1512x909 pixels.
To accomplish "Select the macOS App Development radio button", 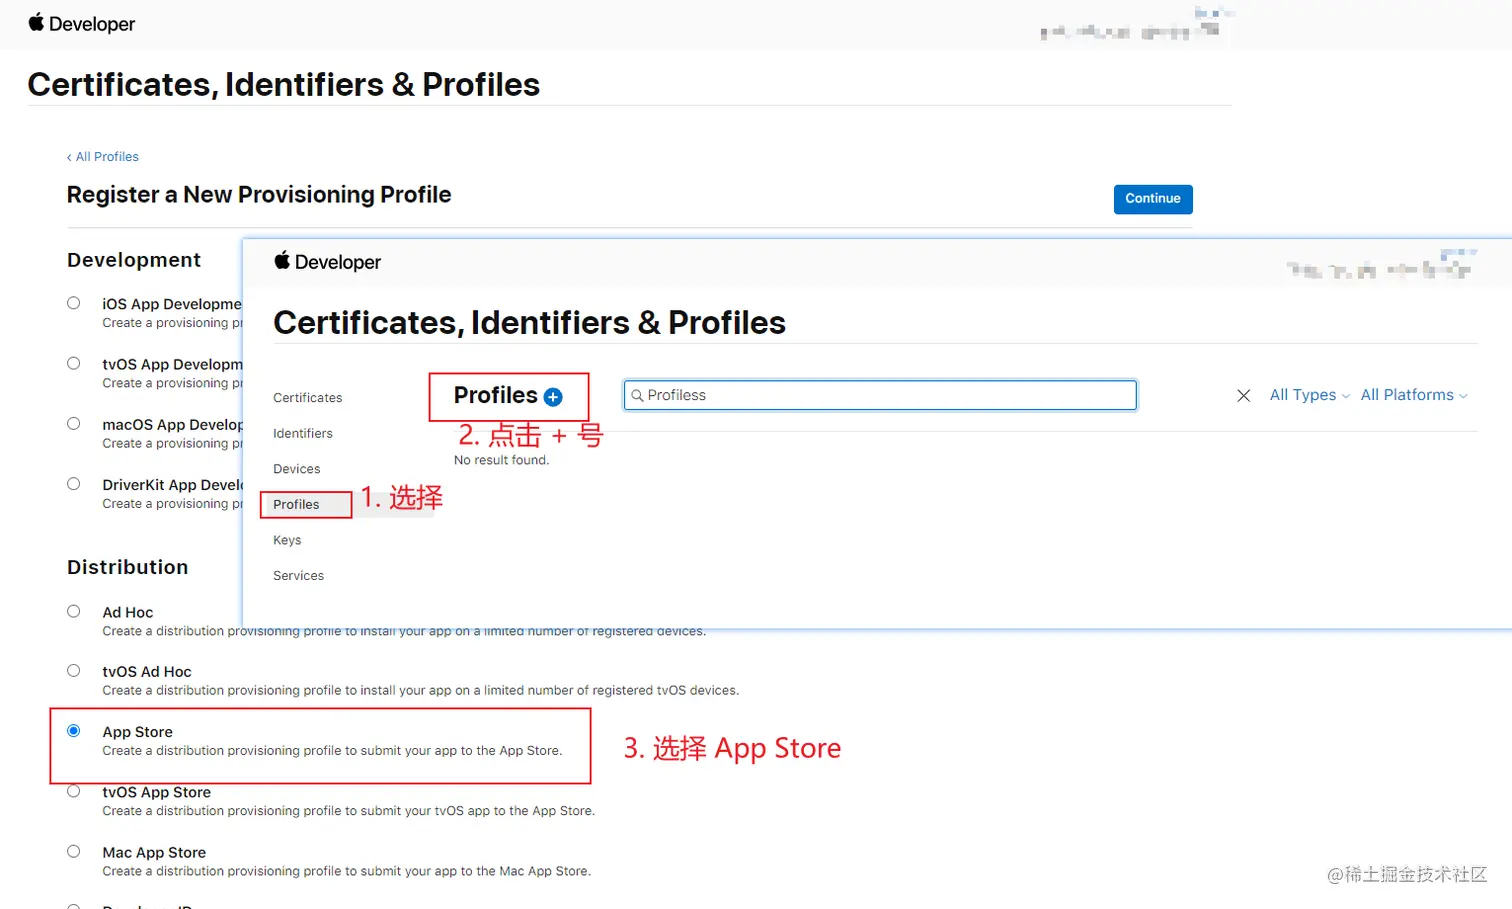I will (74, 423).
